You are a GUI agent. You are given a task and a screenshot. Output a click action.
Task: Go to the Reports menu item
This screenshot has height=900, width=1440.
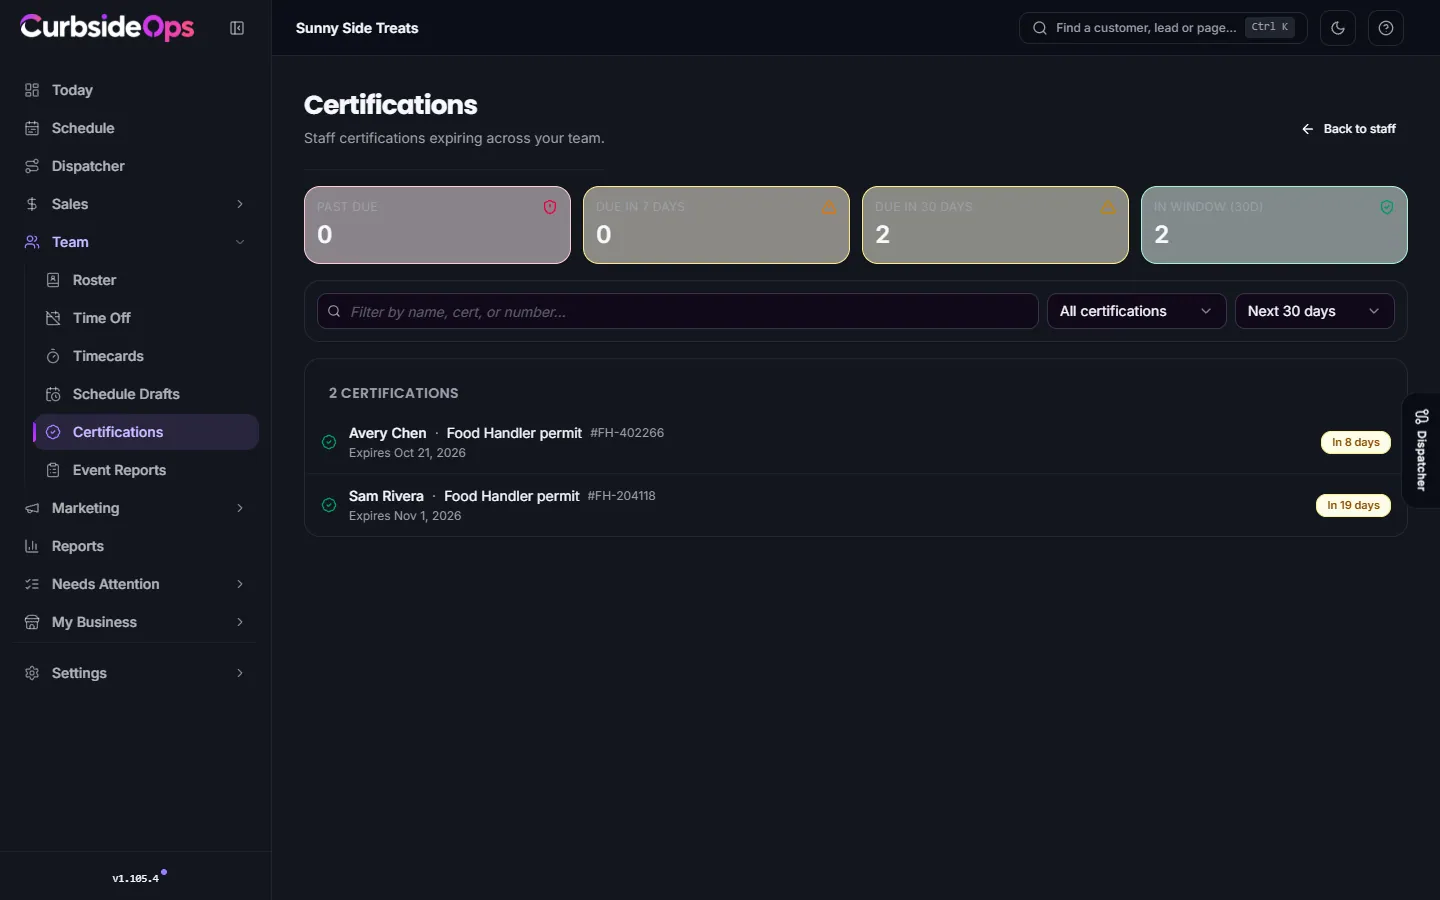(x=135, y=546)
